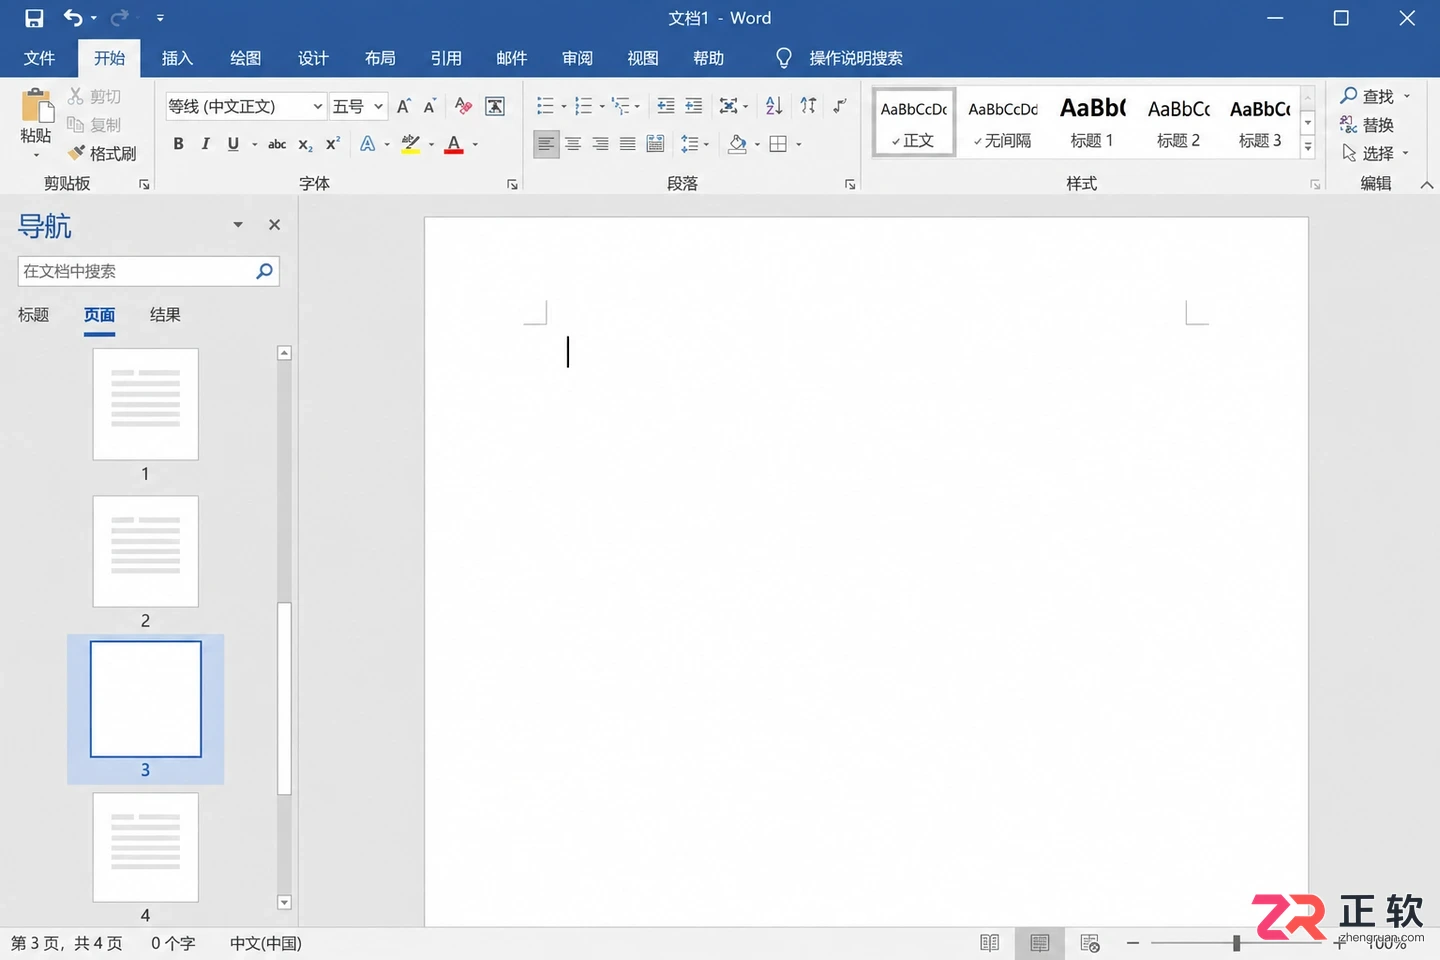Image resolution: width=1440 pixels, height=960 pixels.
Task: Apply the 标题 1 style
Action: click(x=1092, y=122)
